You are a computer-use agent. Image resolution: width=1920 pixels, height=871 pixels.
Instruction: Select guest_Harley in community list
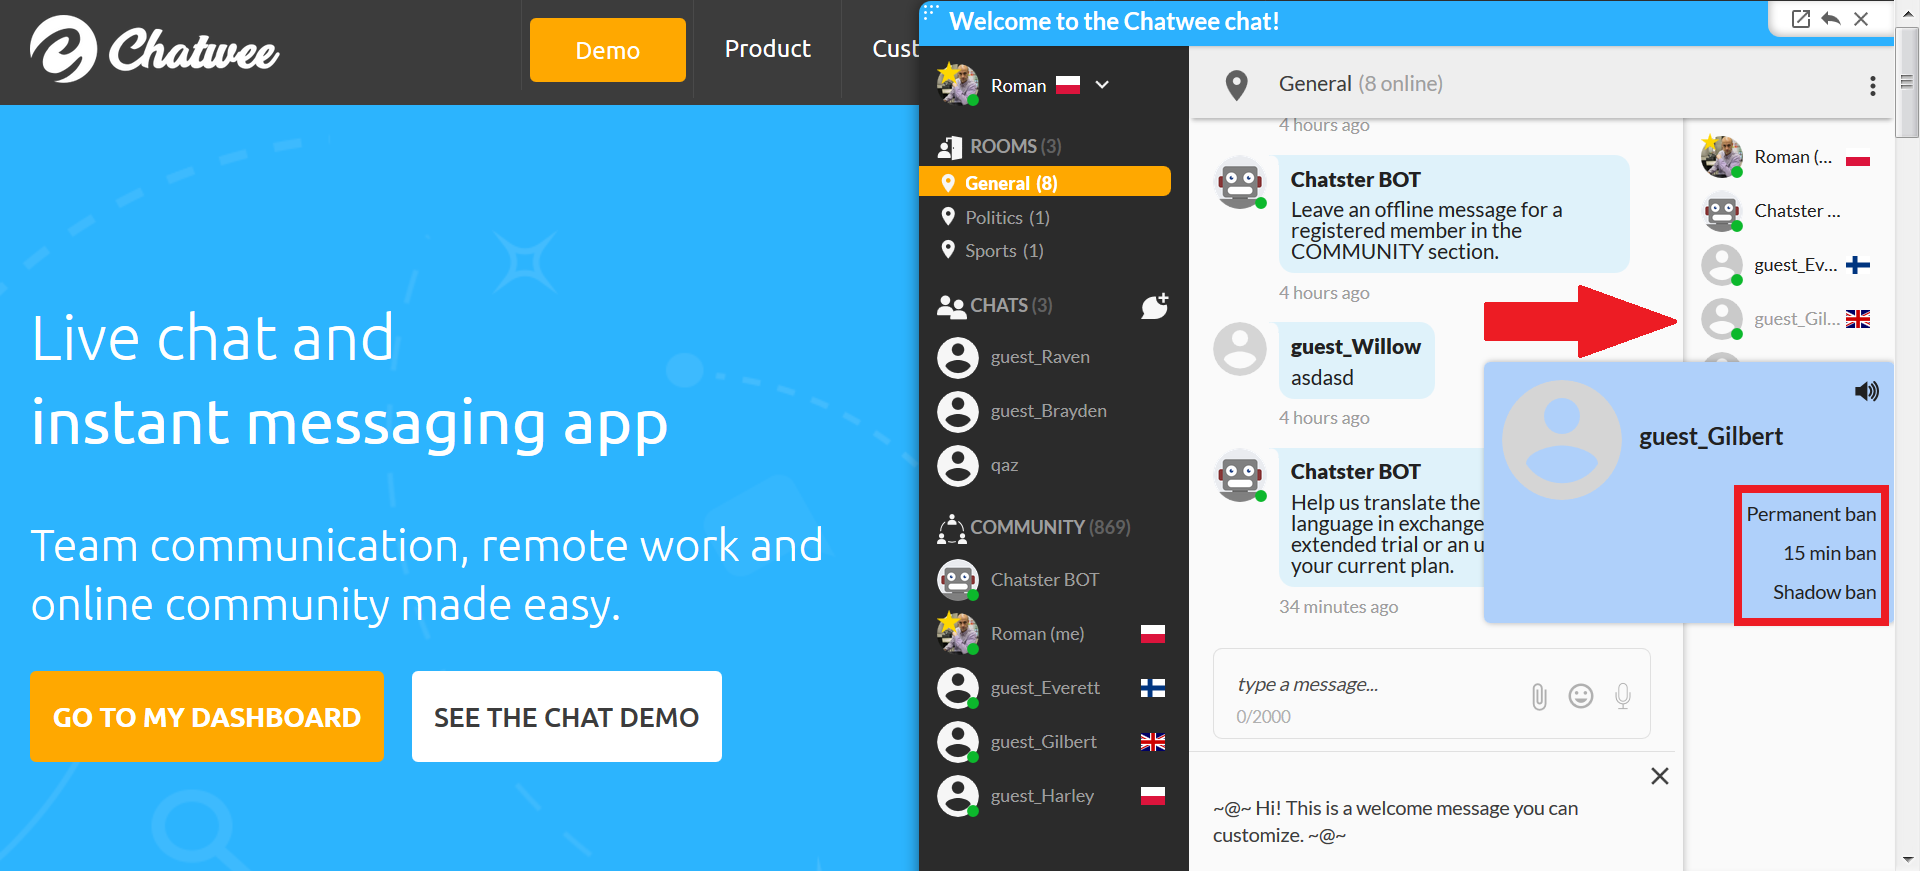point(1044,796)
